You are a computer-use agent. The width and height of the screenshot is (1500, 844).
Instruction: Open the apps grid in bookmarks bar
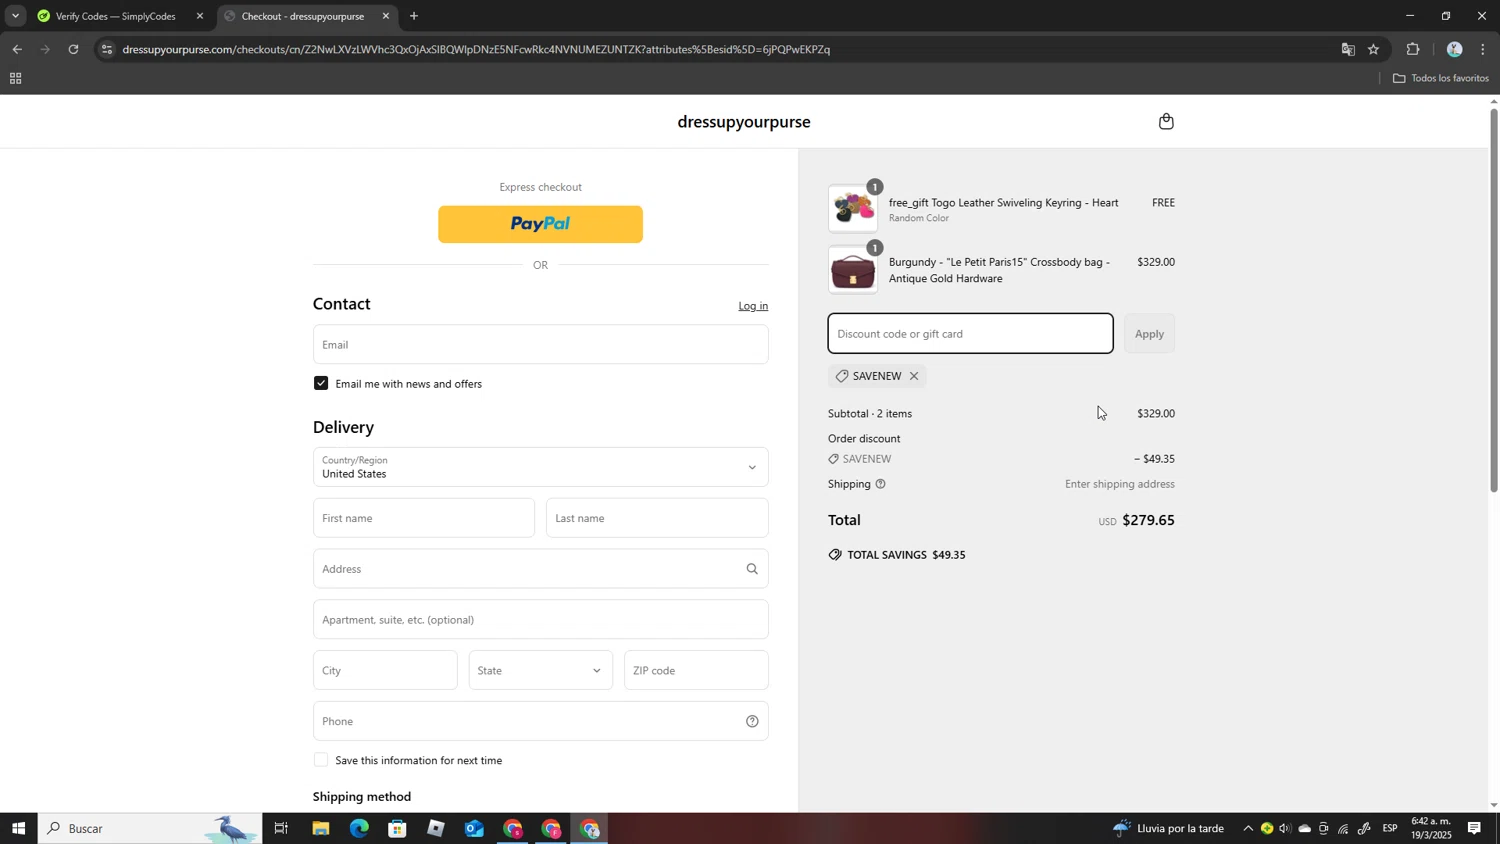tap(15, 79)
